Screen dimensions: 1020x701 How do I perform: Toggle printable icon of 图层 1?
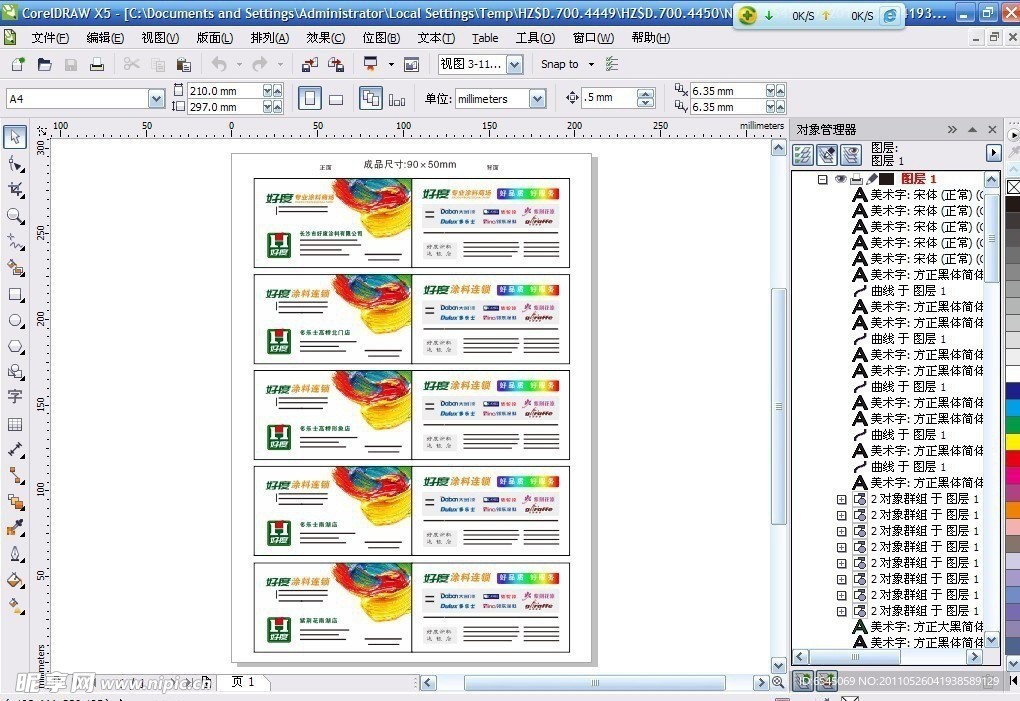(856, 179)
